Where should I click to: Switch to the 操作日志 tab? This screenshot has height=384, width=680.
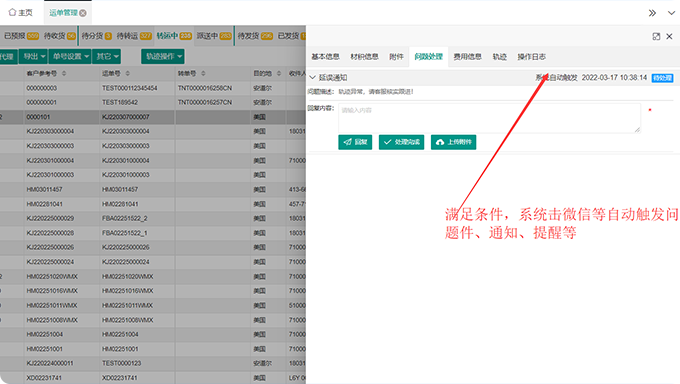(x=531, y=57)
